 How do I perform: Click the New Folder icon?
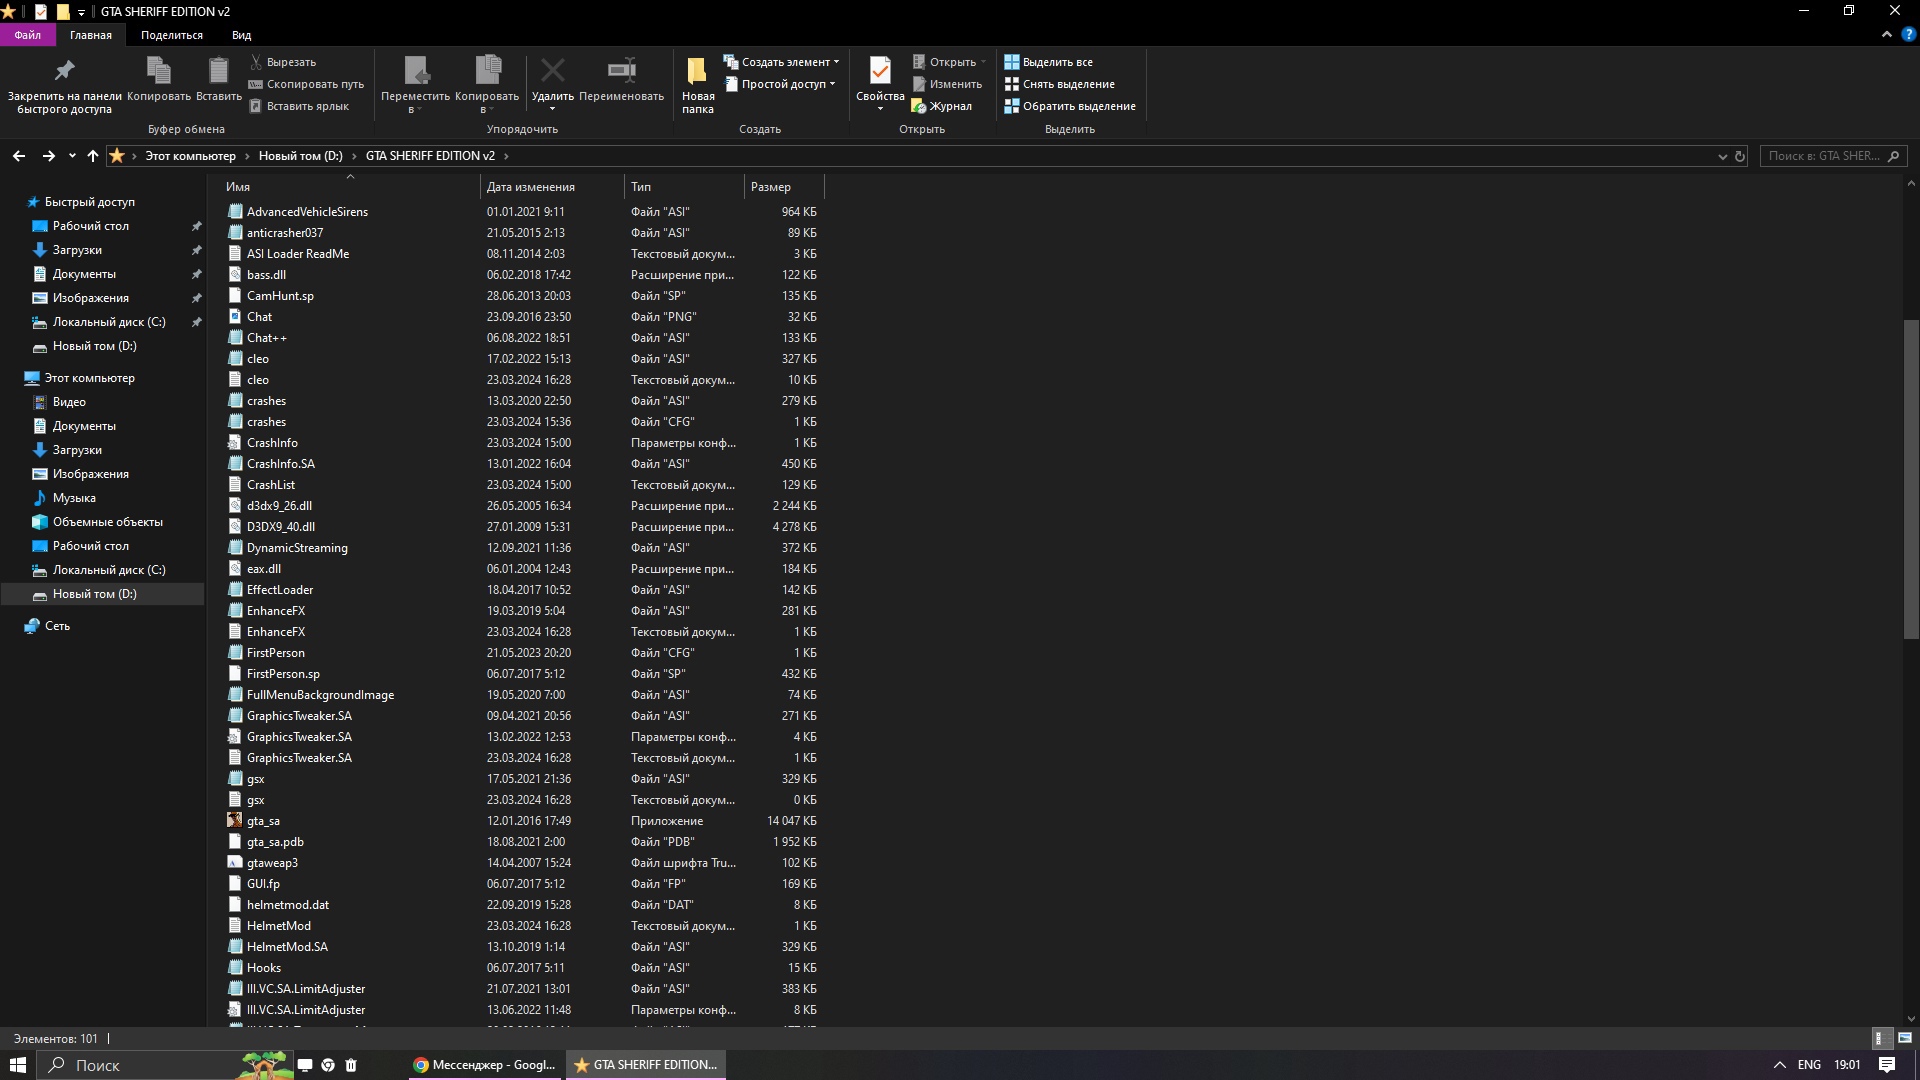(x=697, y=72)
